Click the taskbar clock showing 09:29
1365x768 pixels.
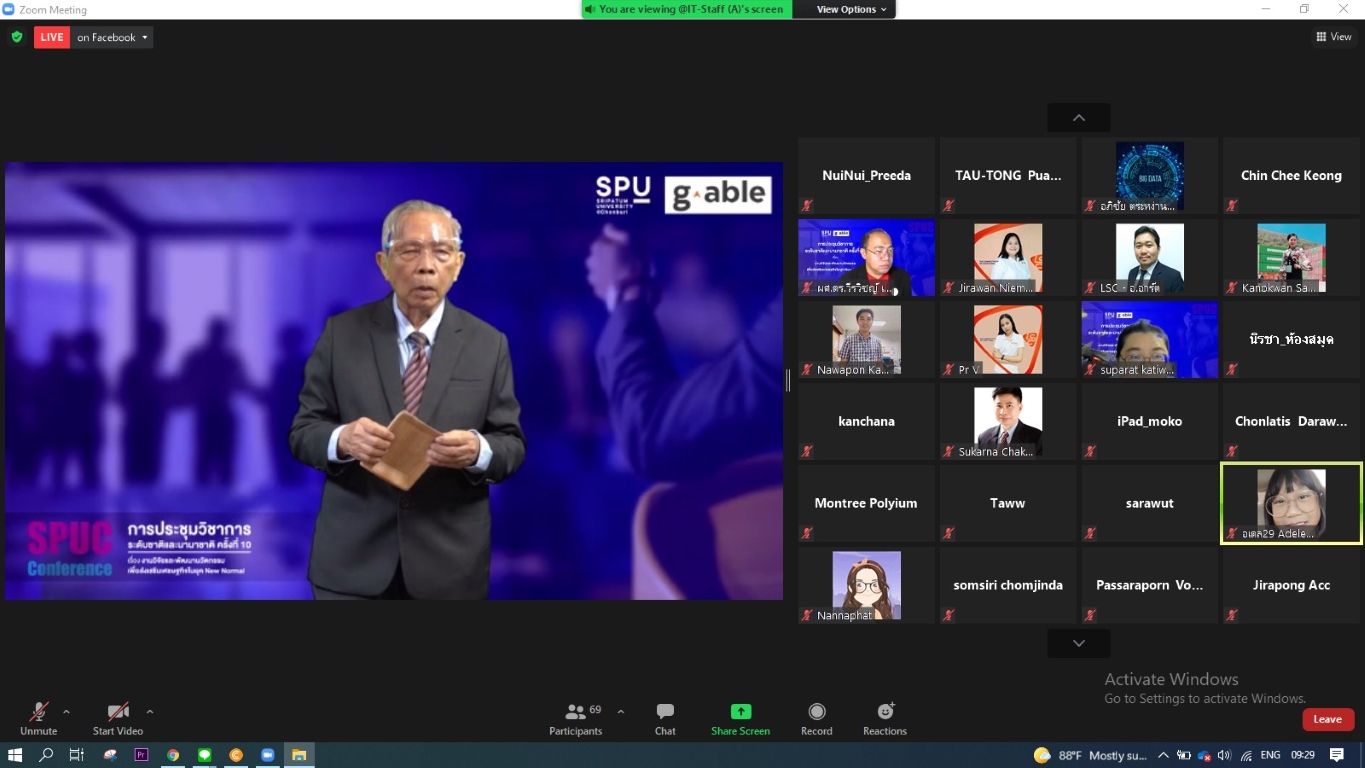1303,755
